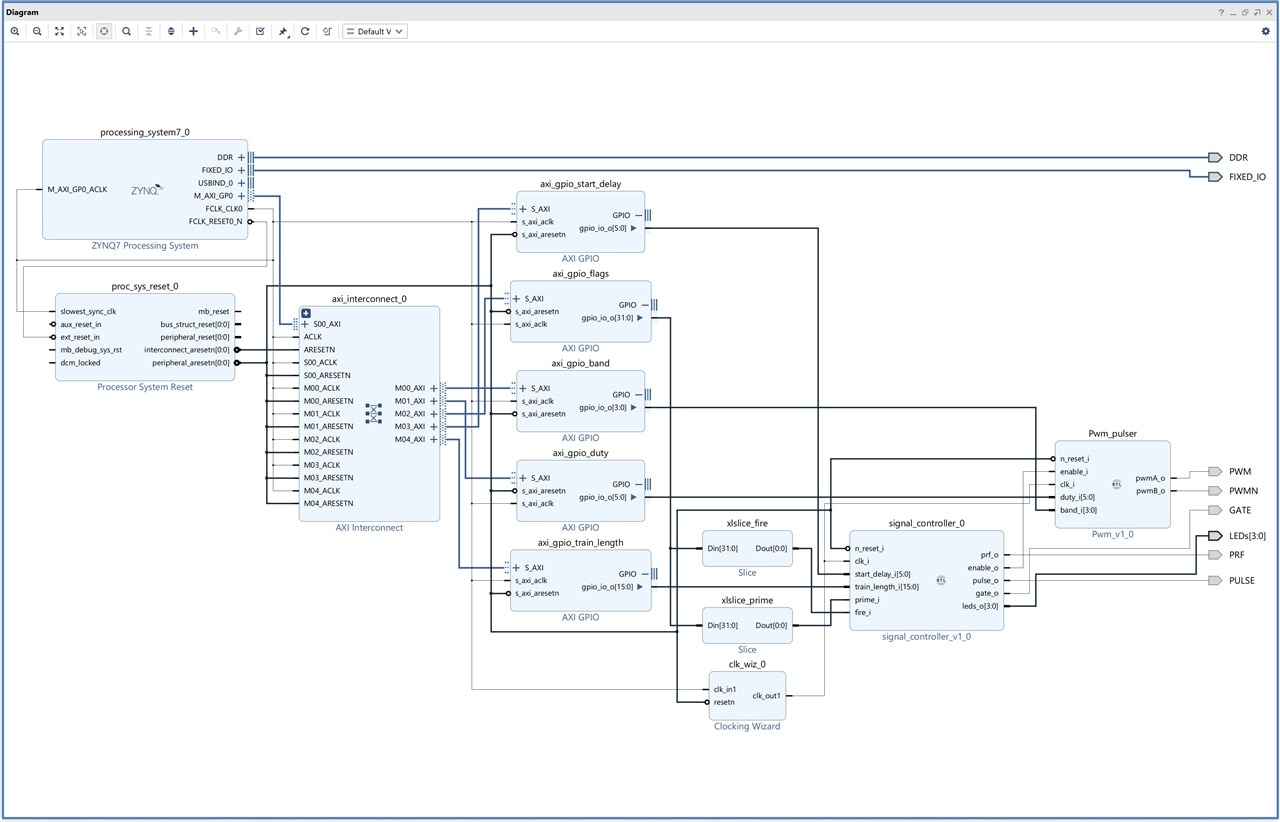Expand the DDR interface on processing_system7_0
The width and height of the screenshot is (1280, 822).
coord(241,157)
